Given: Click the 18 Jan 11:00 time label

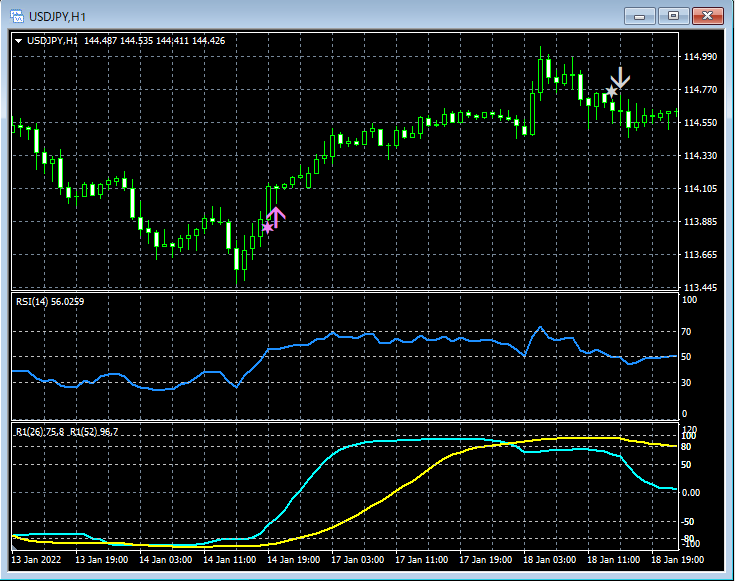Looking at the screenshot, I should coord(613,560).
